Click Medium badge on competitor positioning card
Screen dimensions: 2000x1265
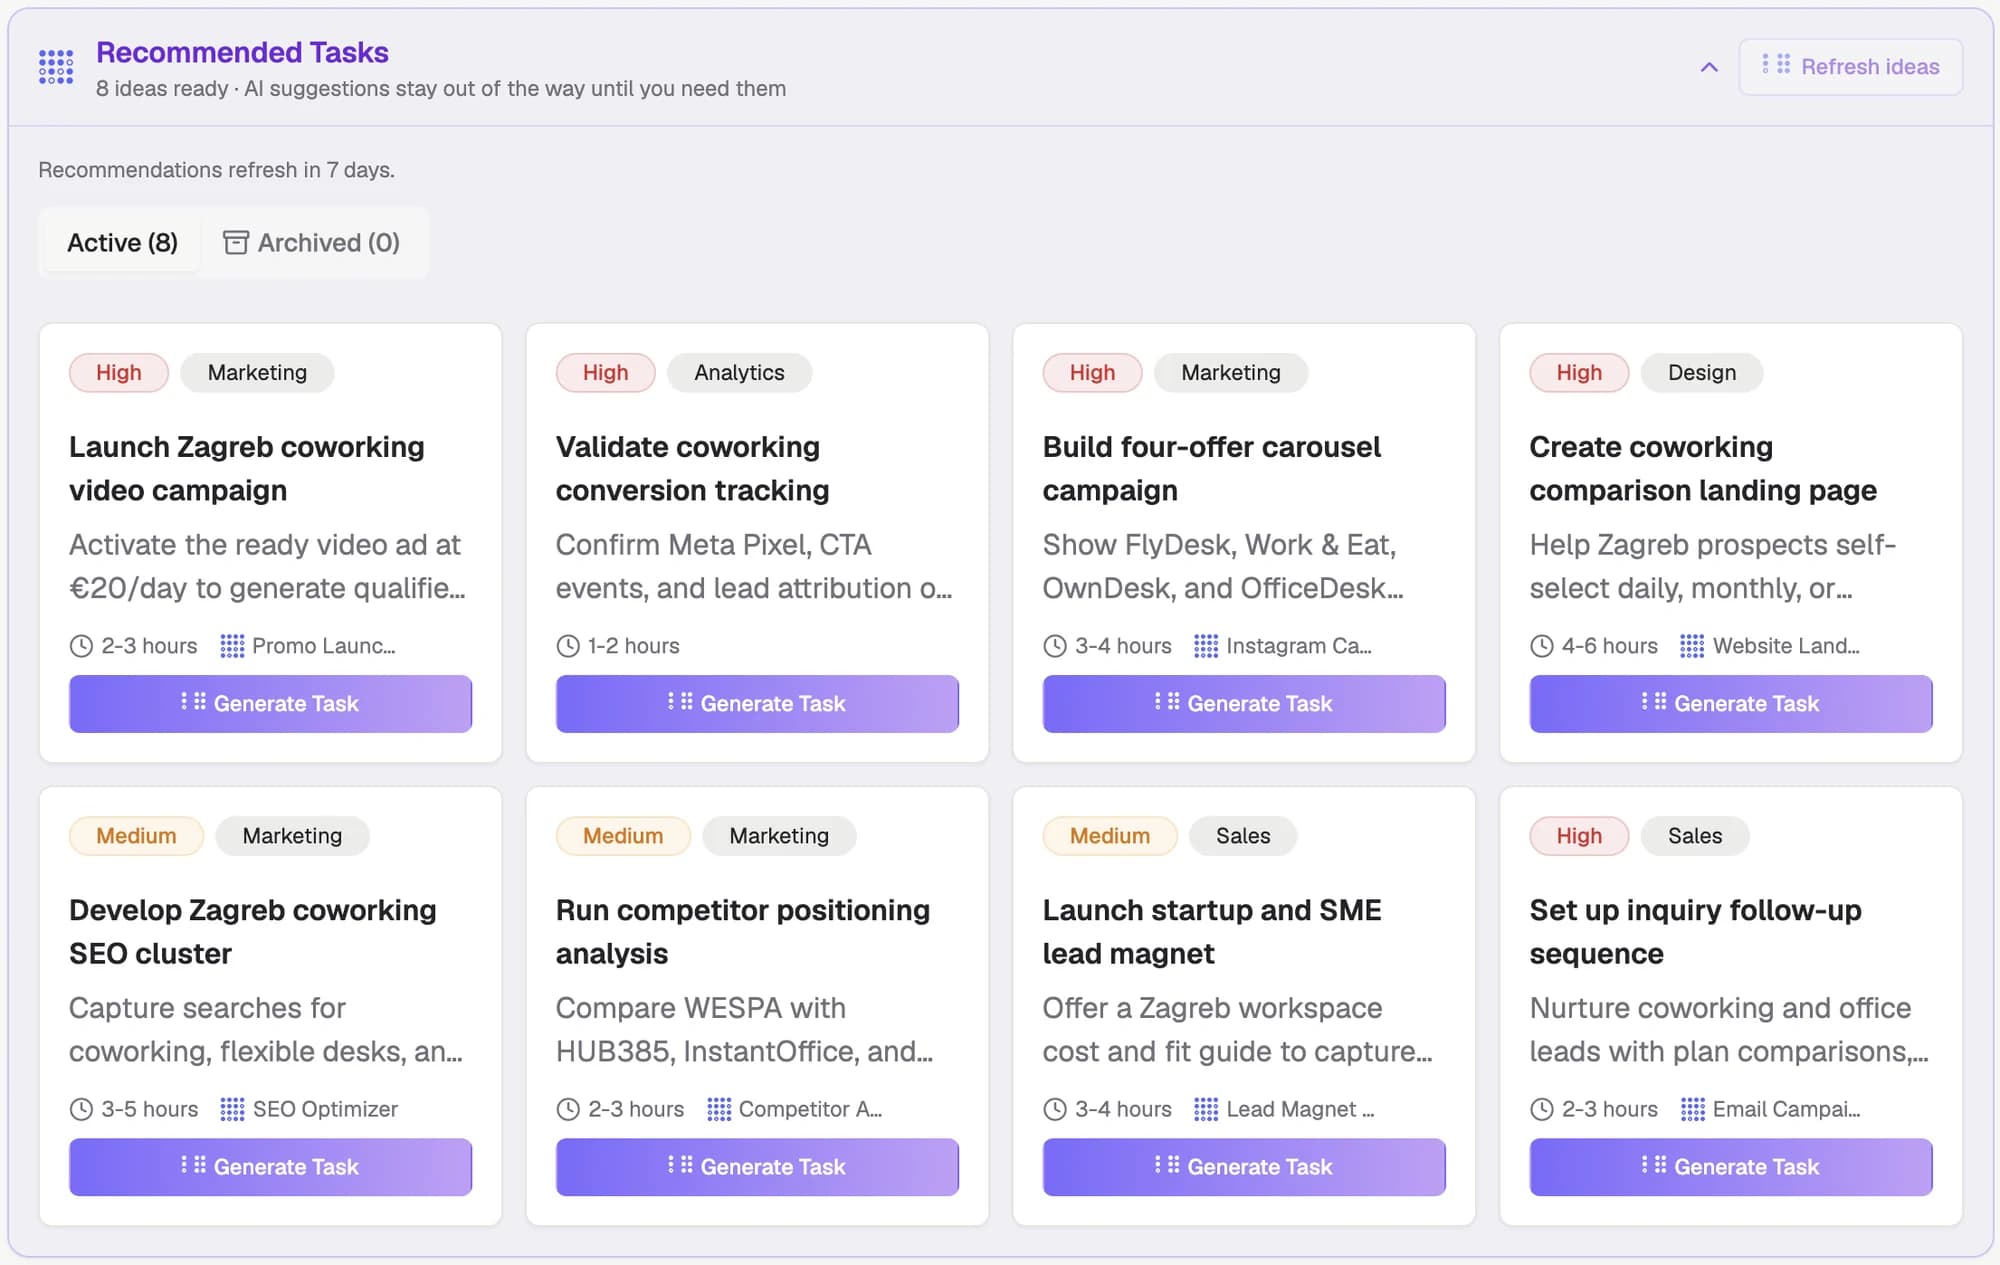[623, 836]
